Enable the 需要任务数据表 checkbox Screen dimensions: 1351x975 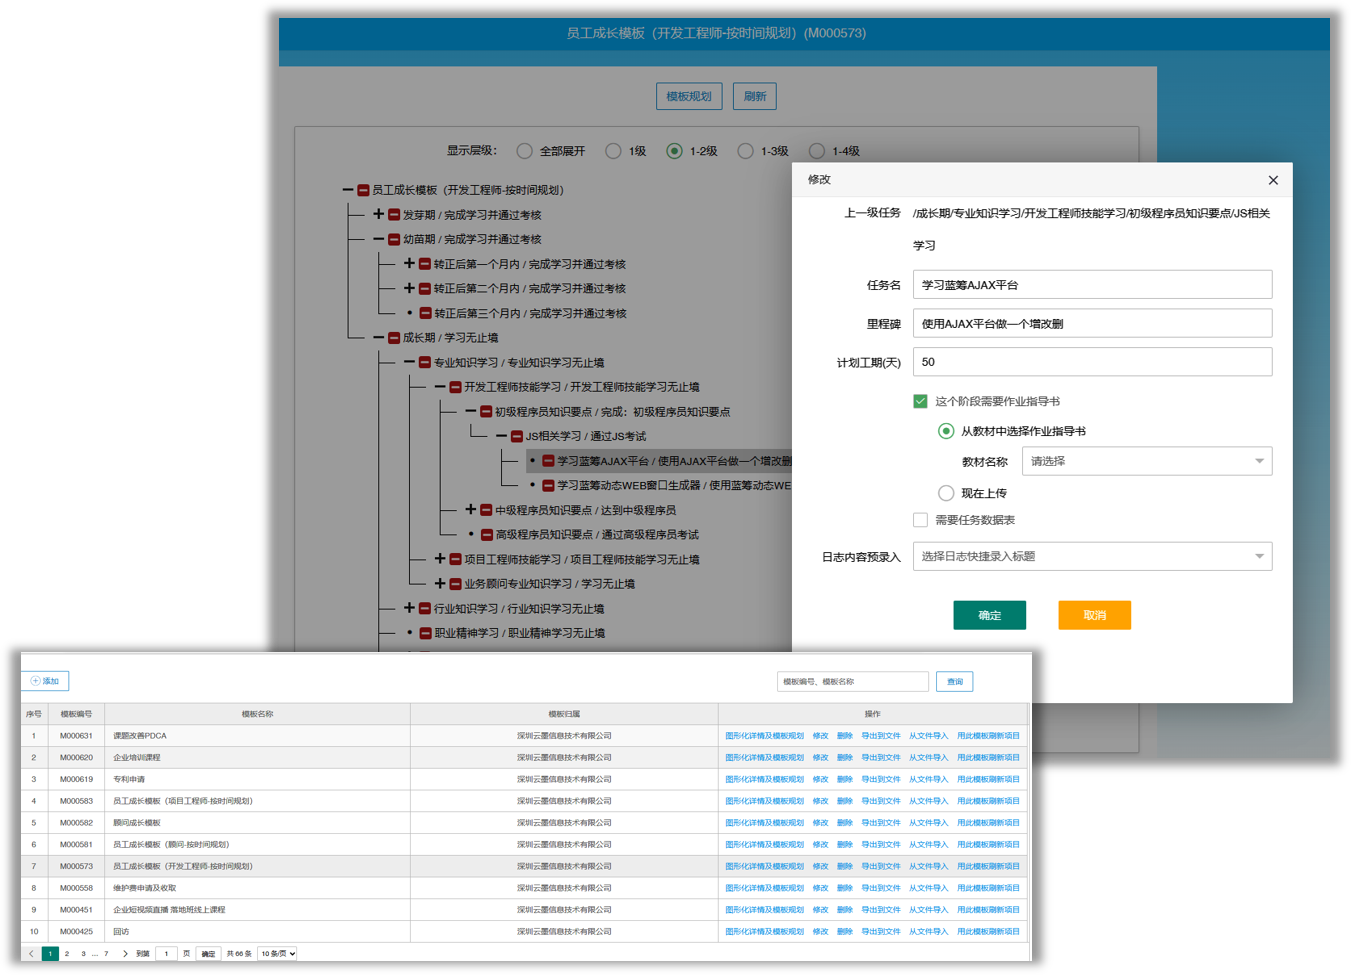tap(920, 520)
